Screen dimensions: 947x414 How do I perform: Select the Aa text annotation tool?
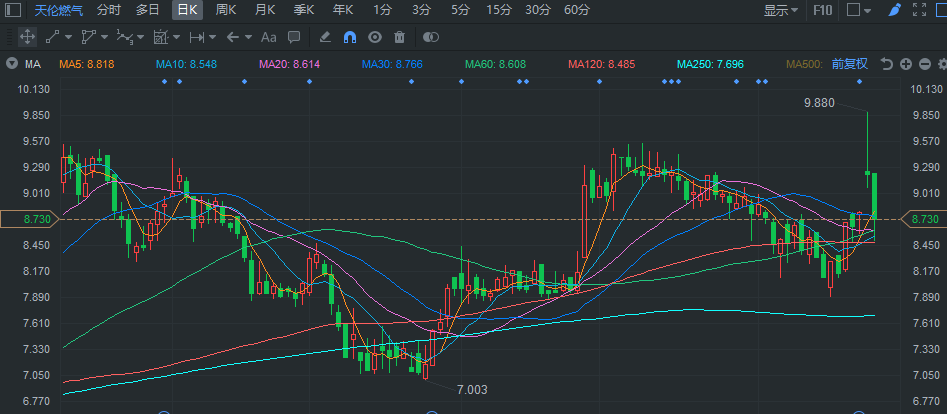point(268,37)
